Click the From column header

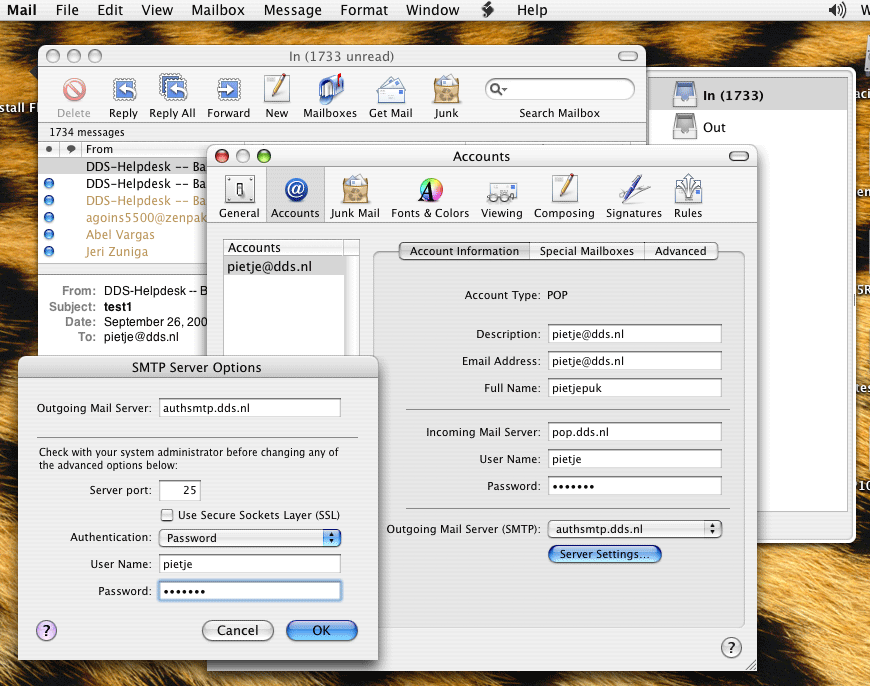coord(144,149)
